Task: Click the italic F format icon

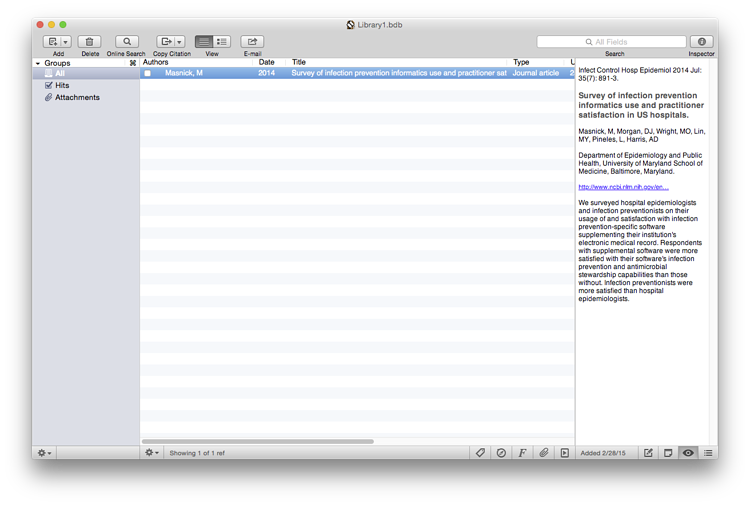Action: pos(522,453)
